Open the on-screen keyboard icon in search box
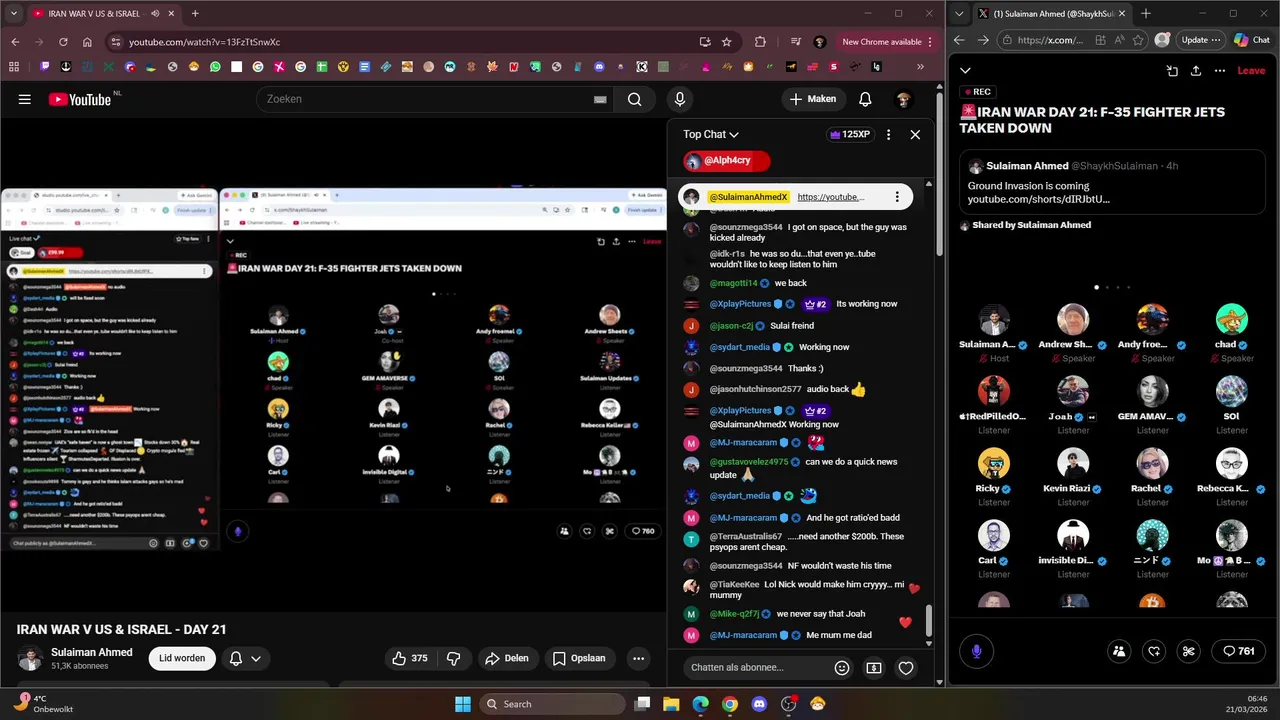Image resolution: width=1280 pixels, height=720 pixels. click(x=600, y=99)
